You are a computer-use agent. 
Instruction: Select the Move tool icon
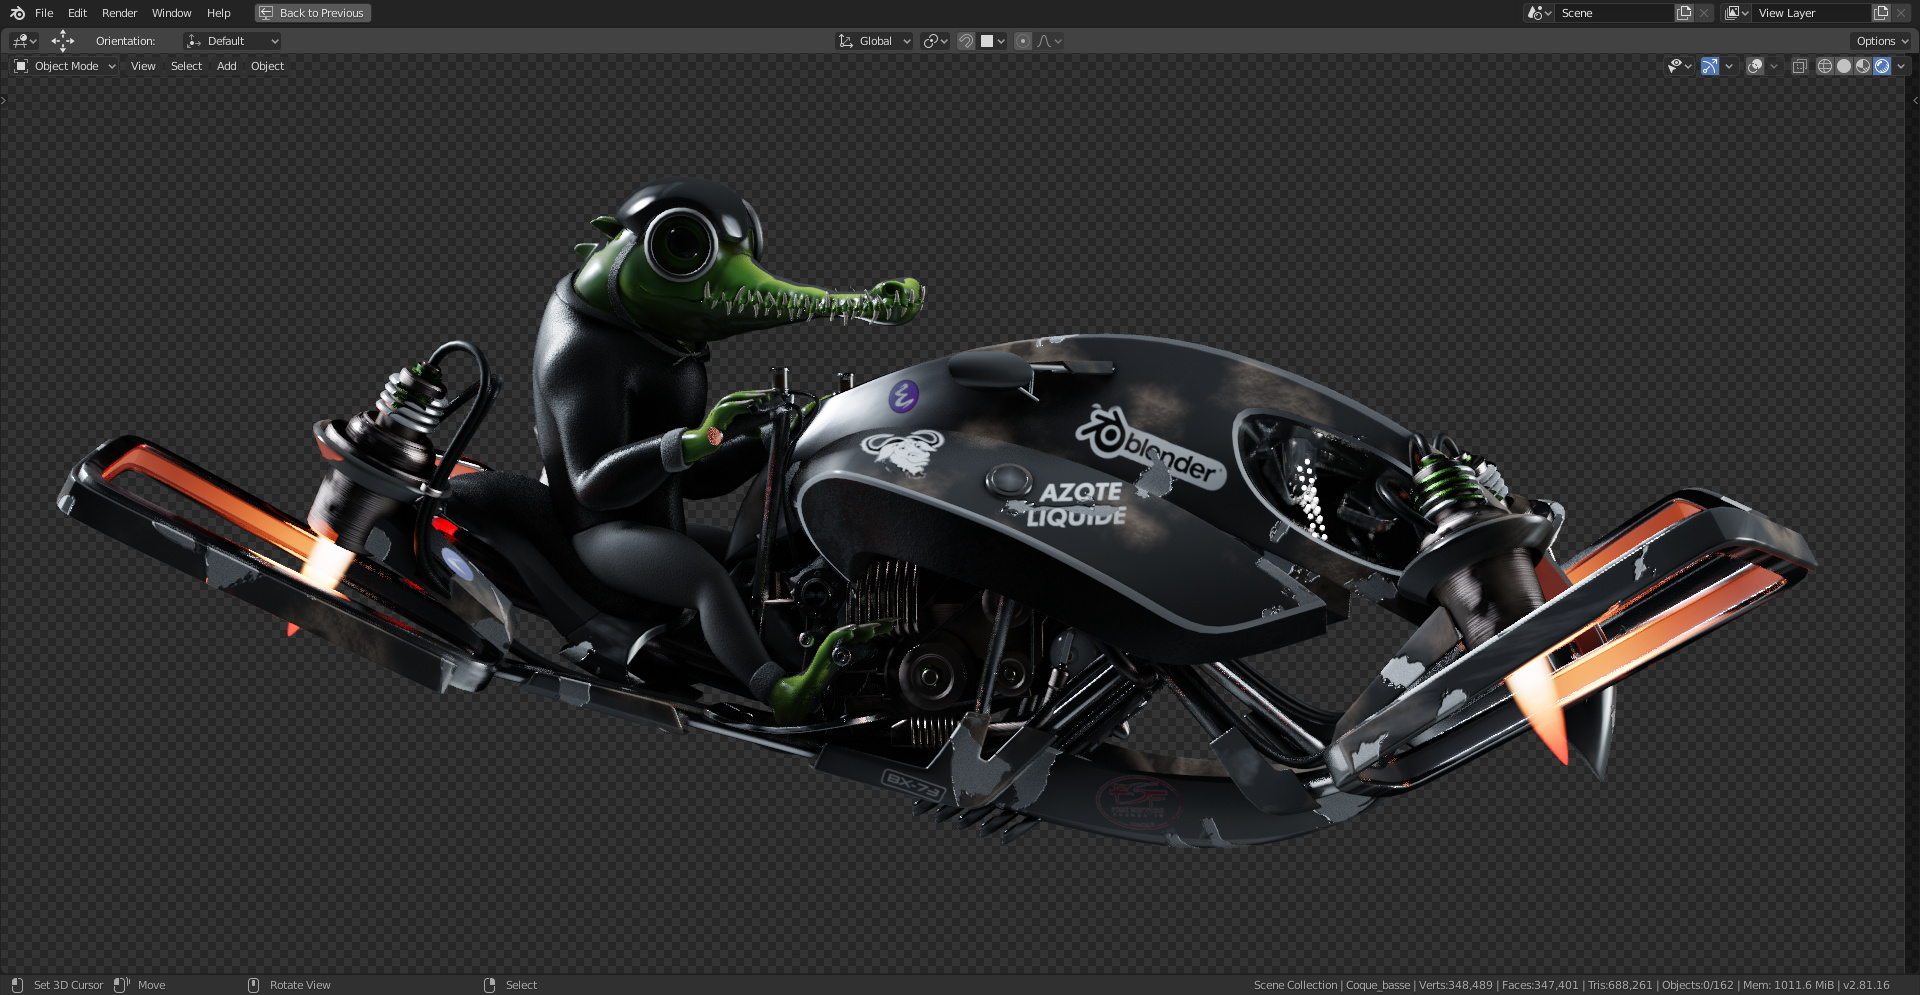pos(63,41)
